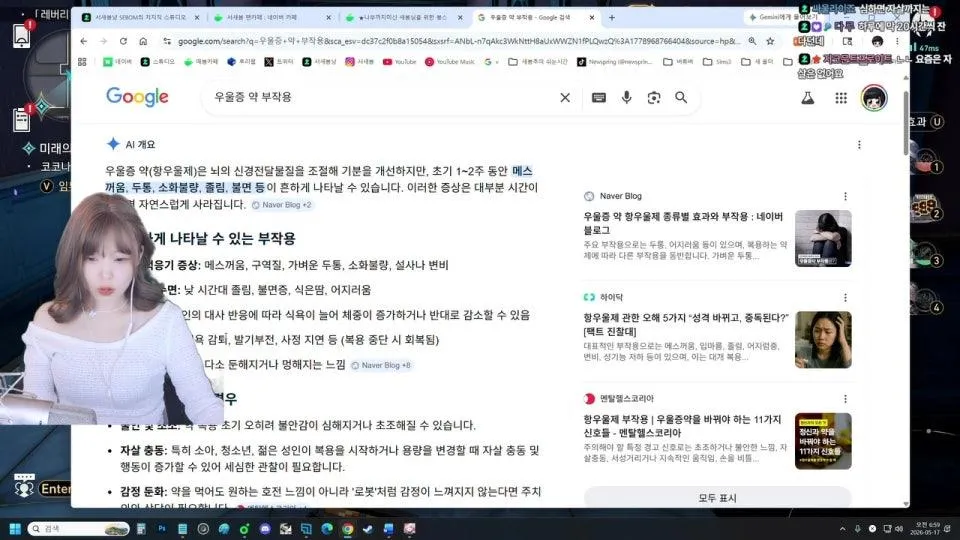Open Chrome three-dot menu
This screenshot has width=960, height=540.
click(897, 41)
